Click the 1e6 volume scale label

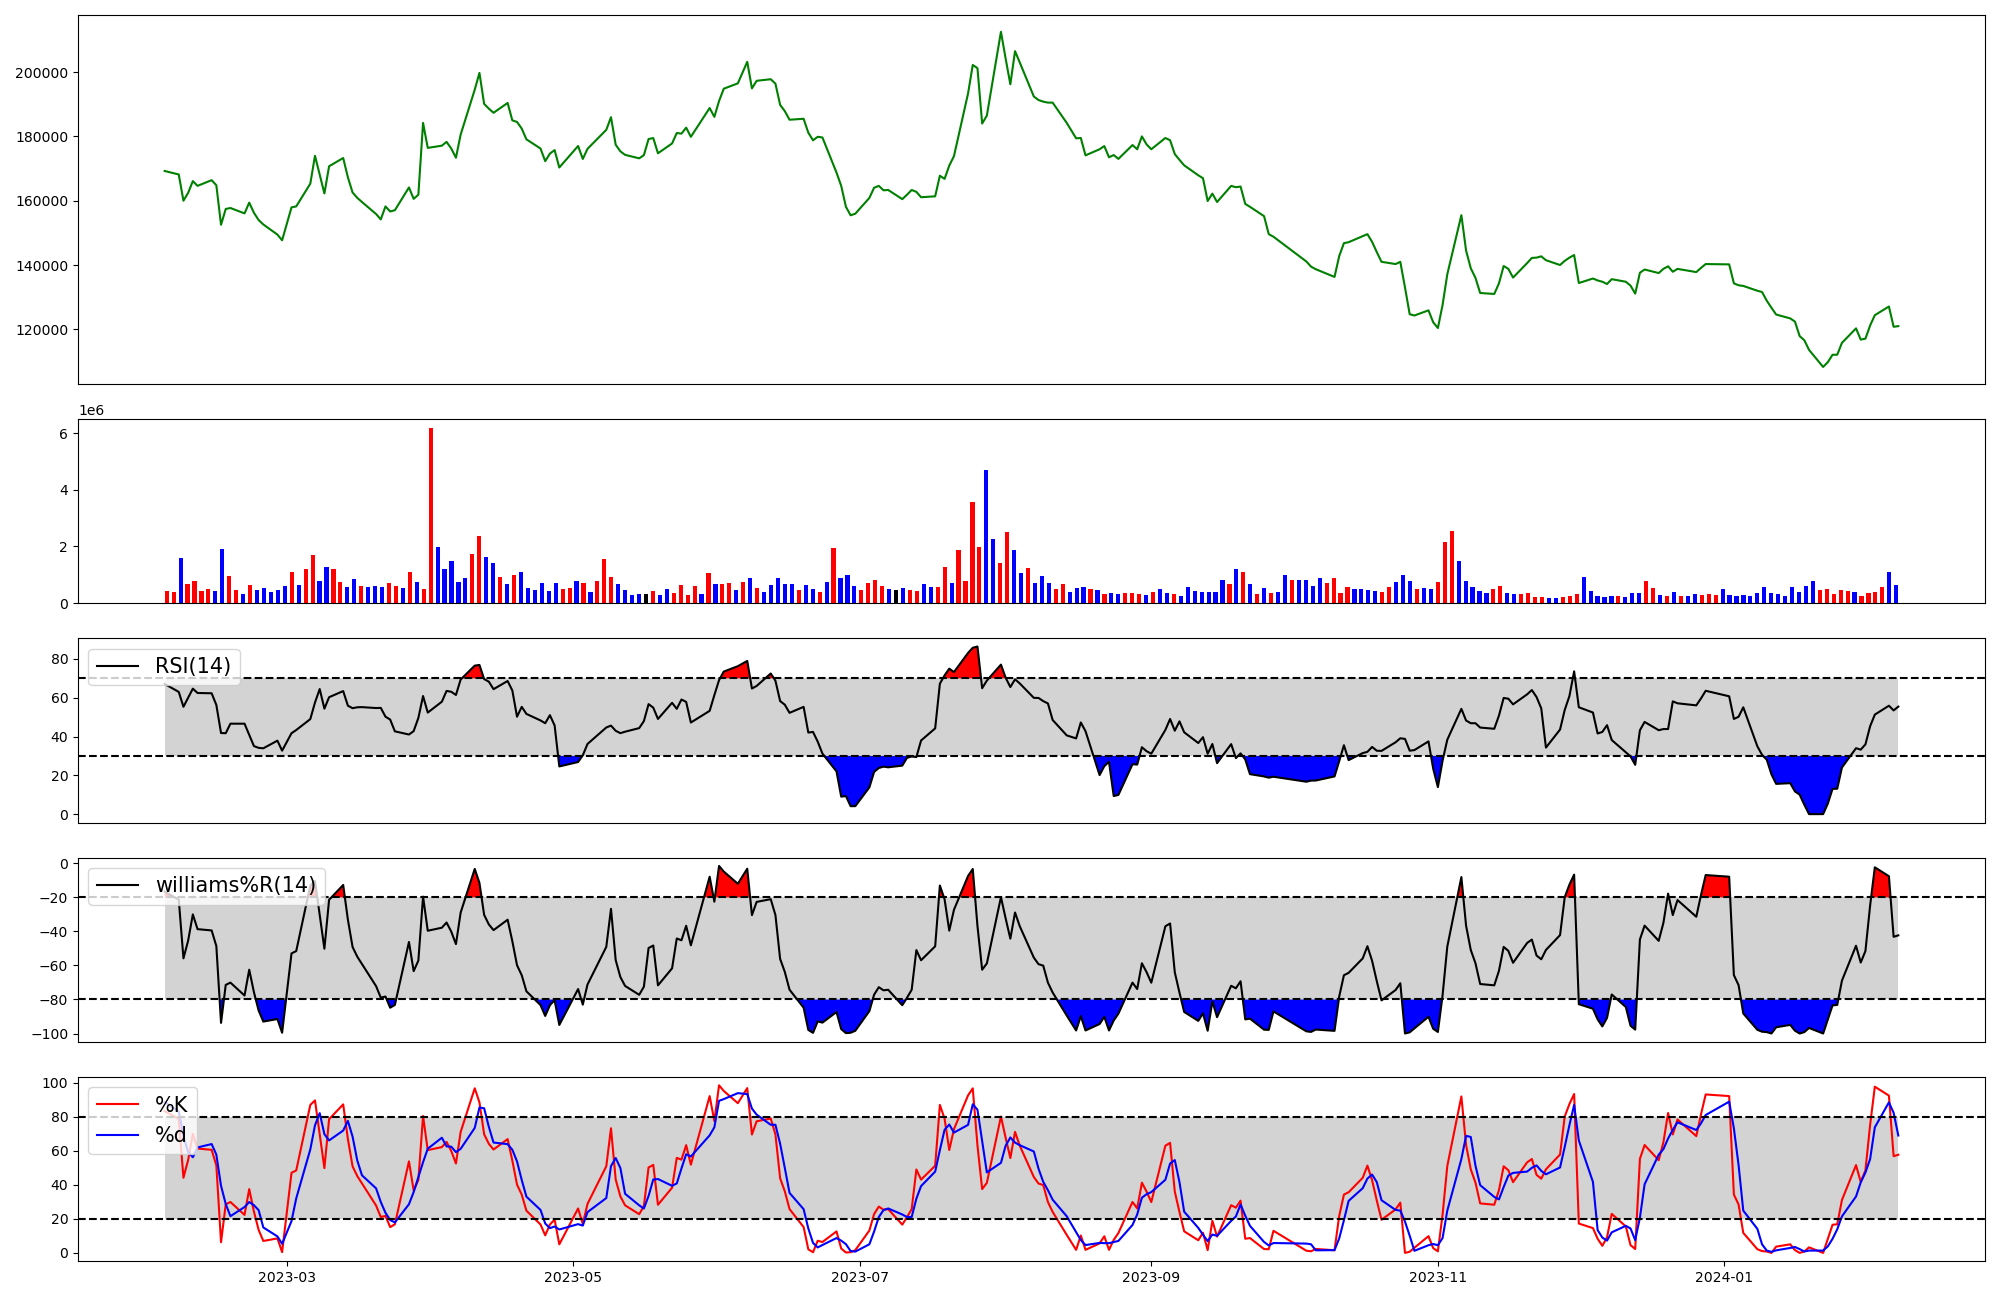(x=91, y=411)
